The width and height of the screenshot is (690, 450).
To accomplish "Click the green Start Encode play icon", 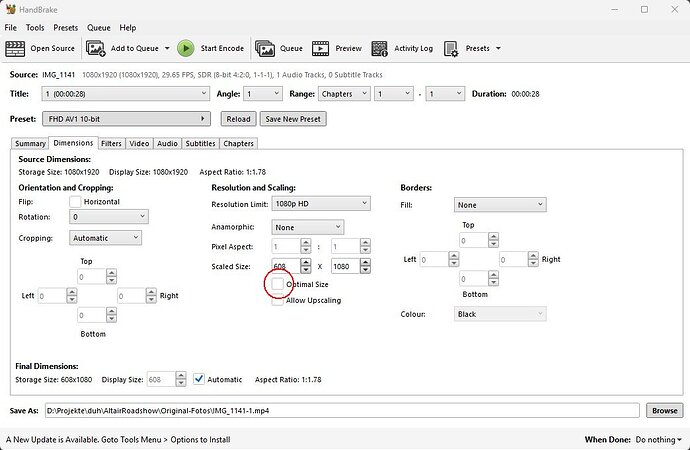I will [186, 48].
